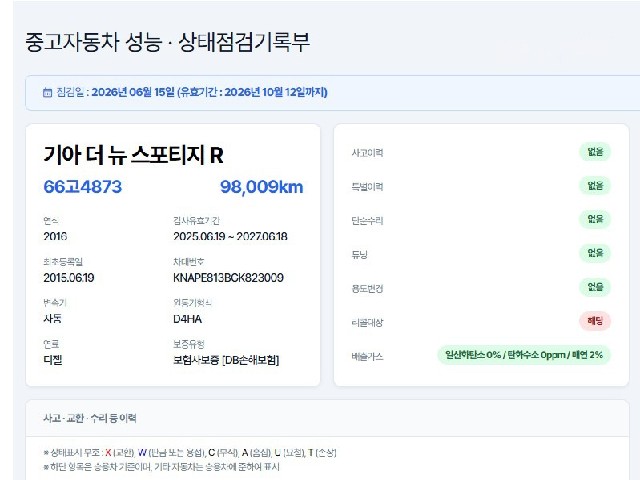The height and width of the screenshot is (480, 640).
Task: Click the engine type value D4HA
Action: (x=187, y=319)
